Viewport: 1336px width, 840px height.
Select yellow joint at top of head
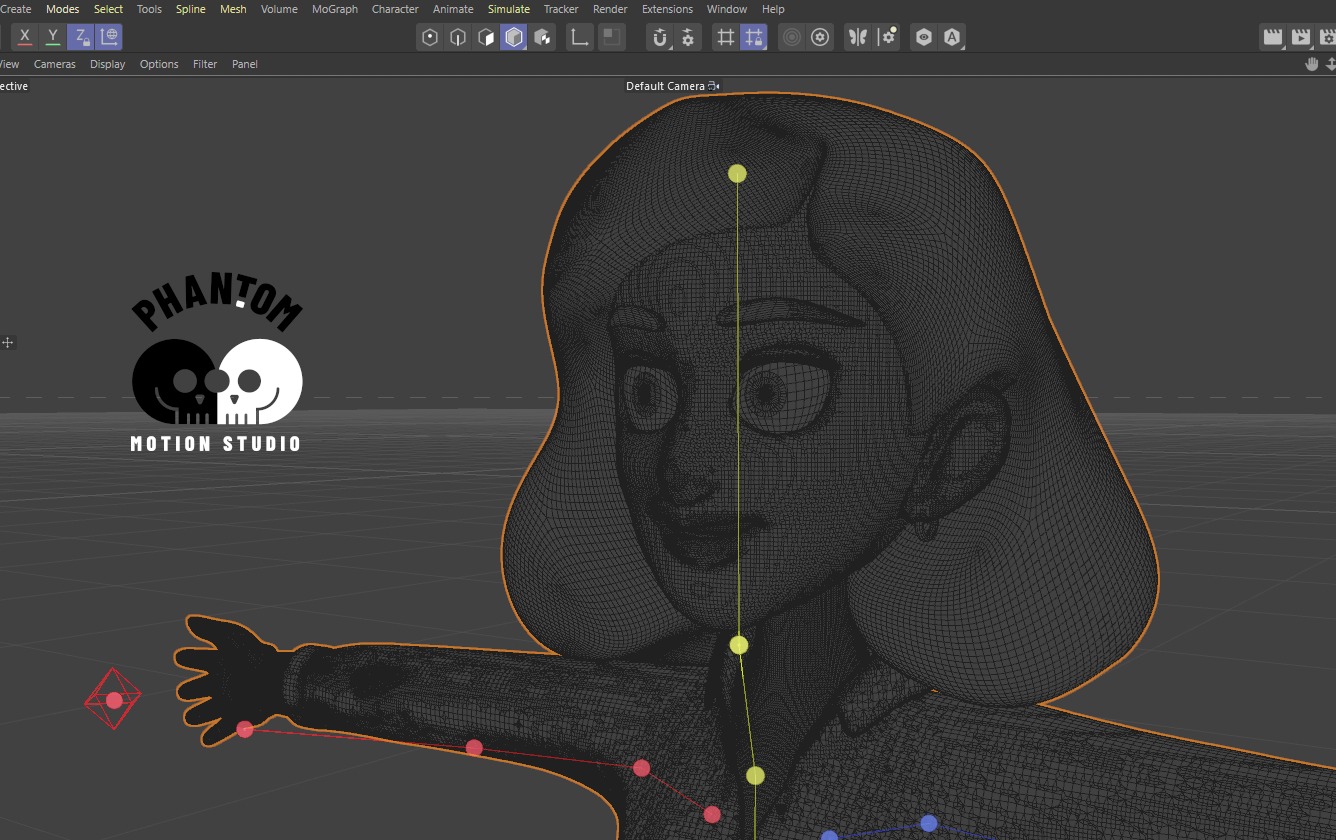point(737,174)
